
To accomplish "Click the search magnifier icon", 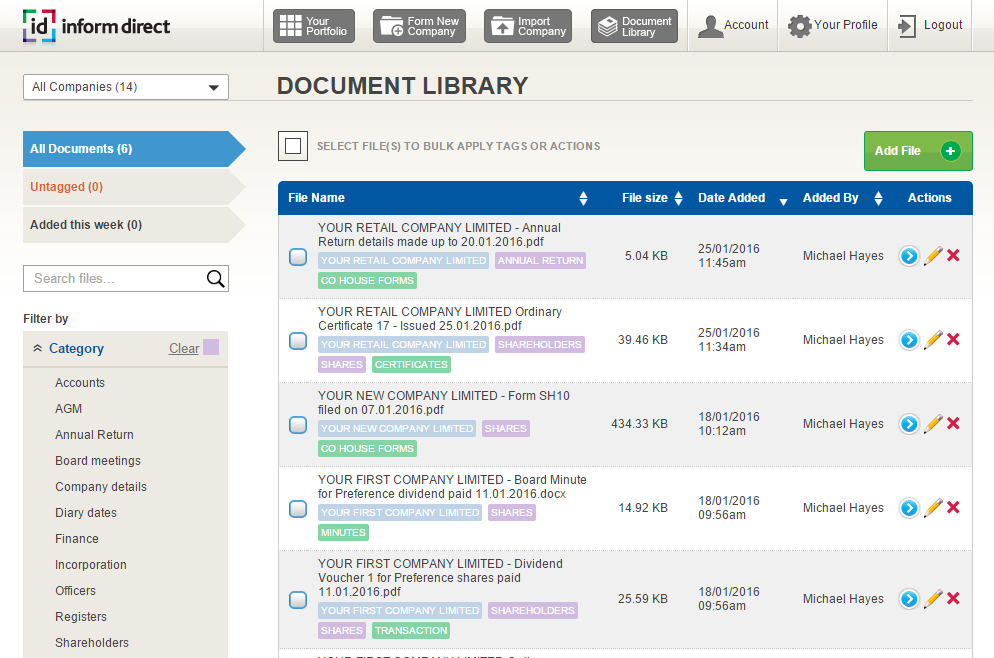I will (215, 279).
